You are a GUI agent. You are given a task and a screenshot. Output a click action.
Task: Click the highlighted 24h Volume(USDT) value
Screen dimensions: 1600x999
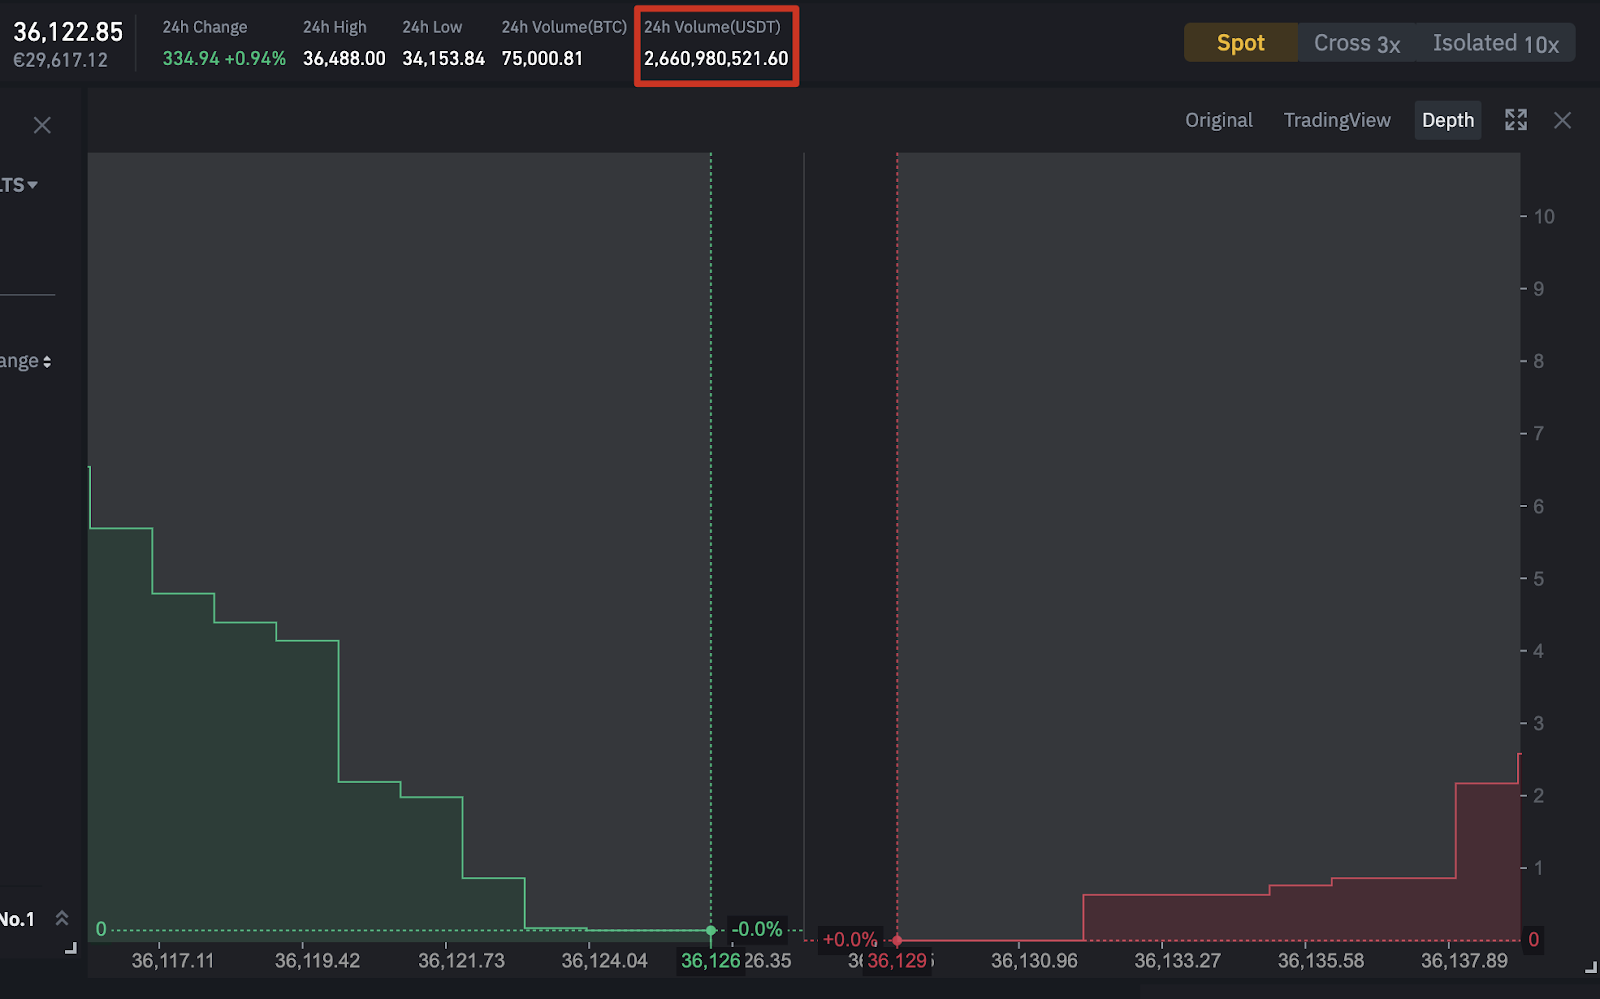(x=714, y=58)
